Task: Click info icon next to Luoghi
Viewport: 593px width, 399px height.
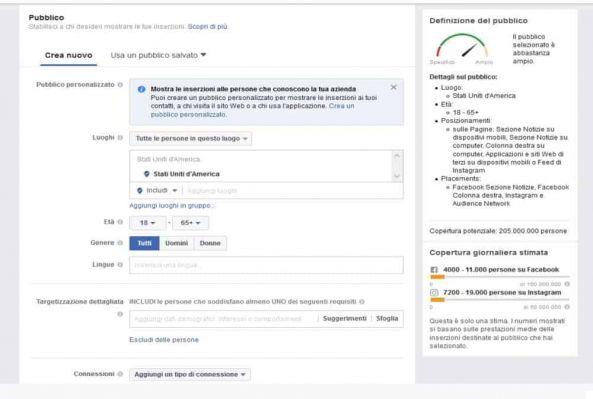Action: (120, 138)
